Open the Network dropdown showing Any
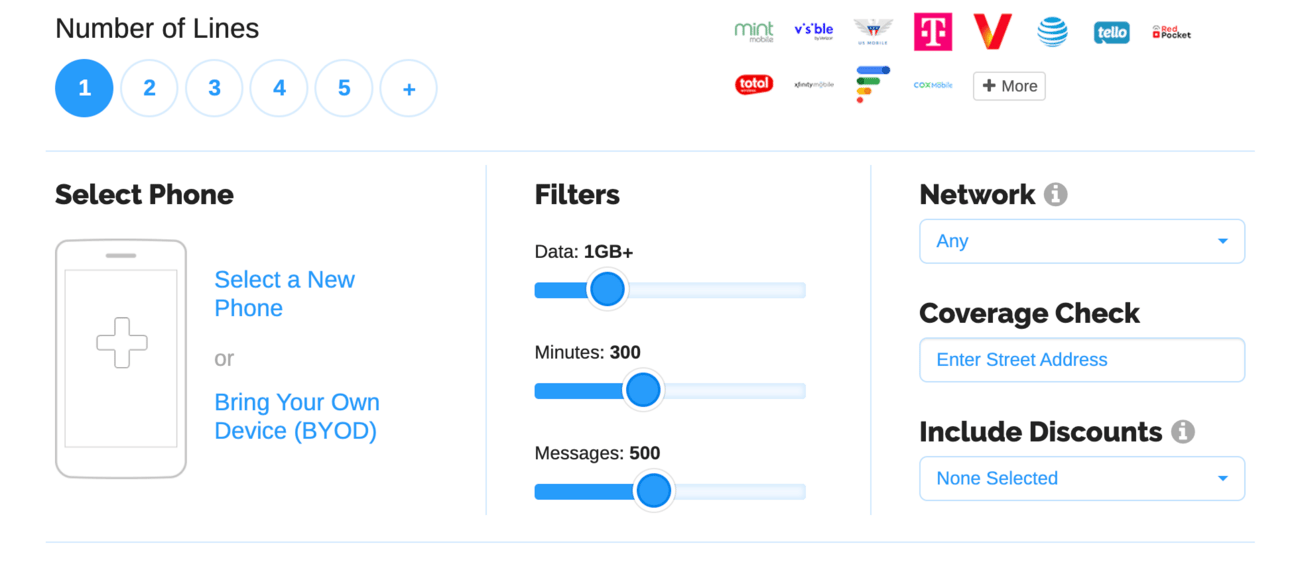The width and height of the screenshot is (1292, 574). (x=1082, y=241)
